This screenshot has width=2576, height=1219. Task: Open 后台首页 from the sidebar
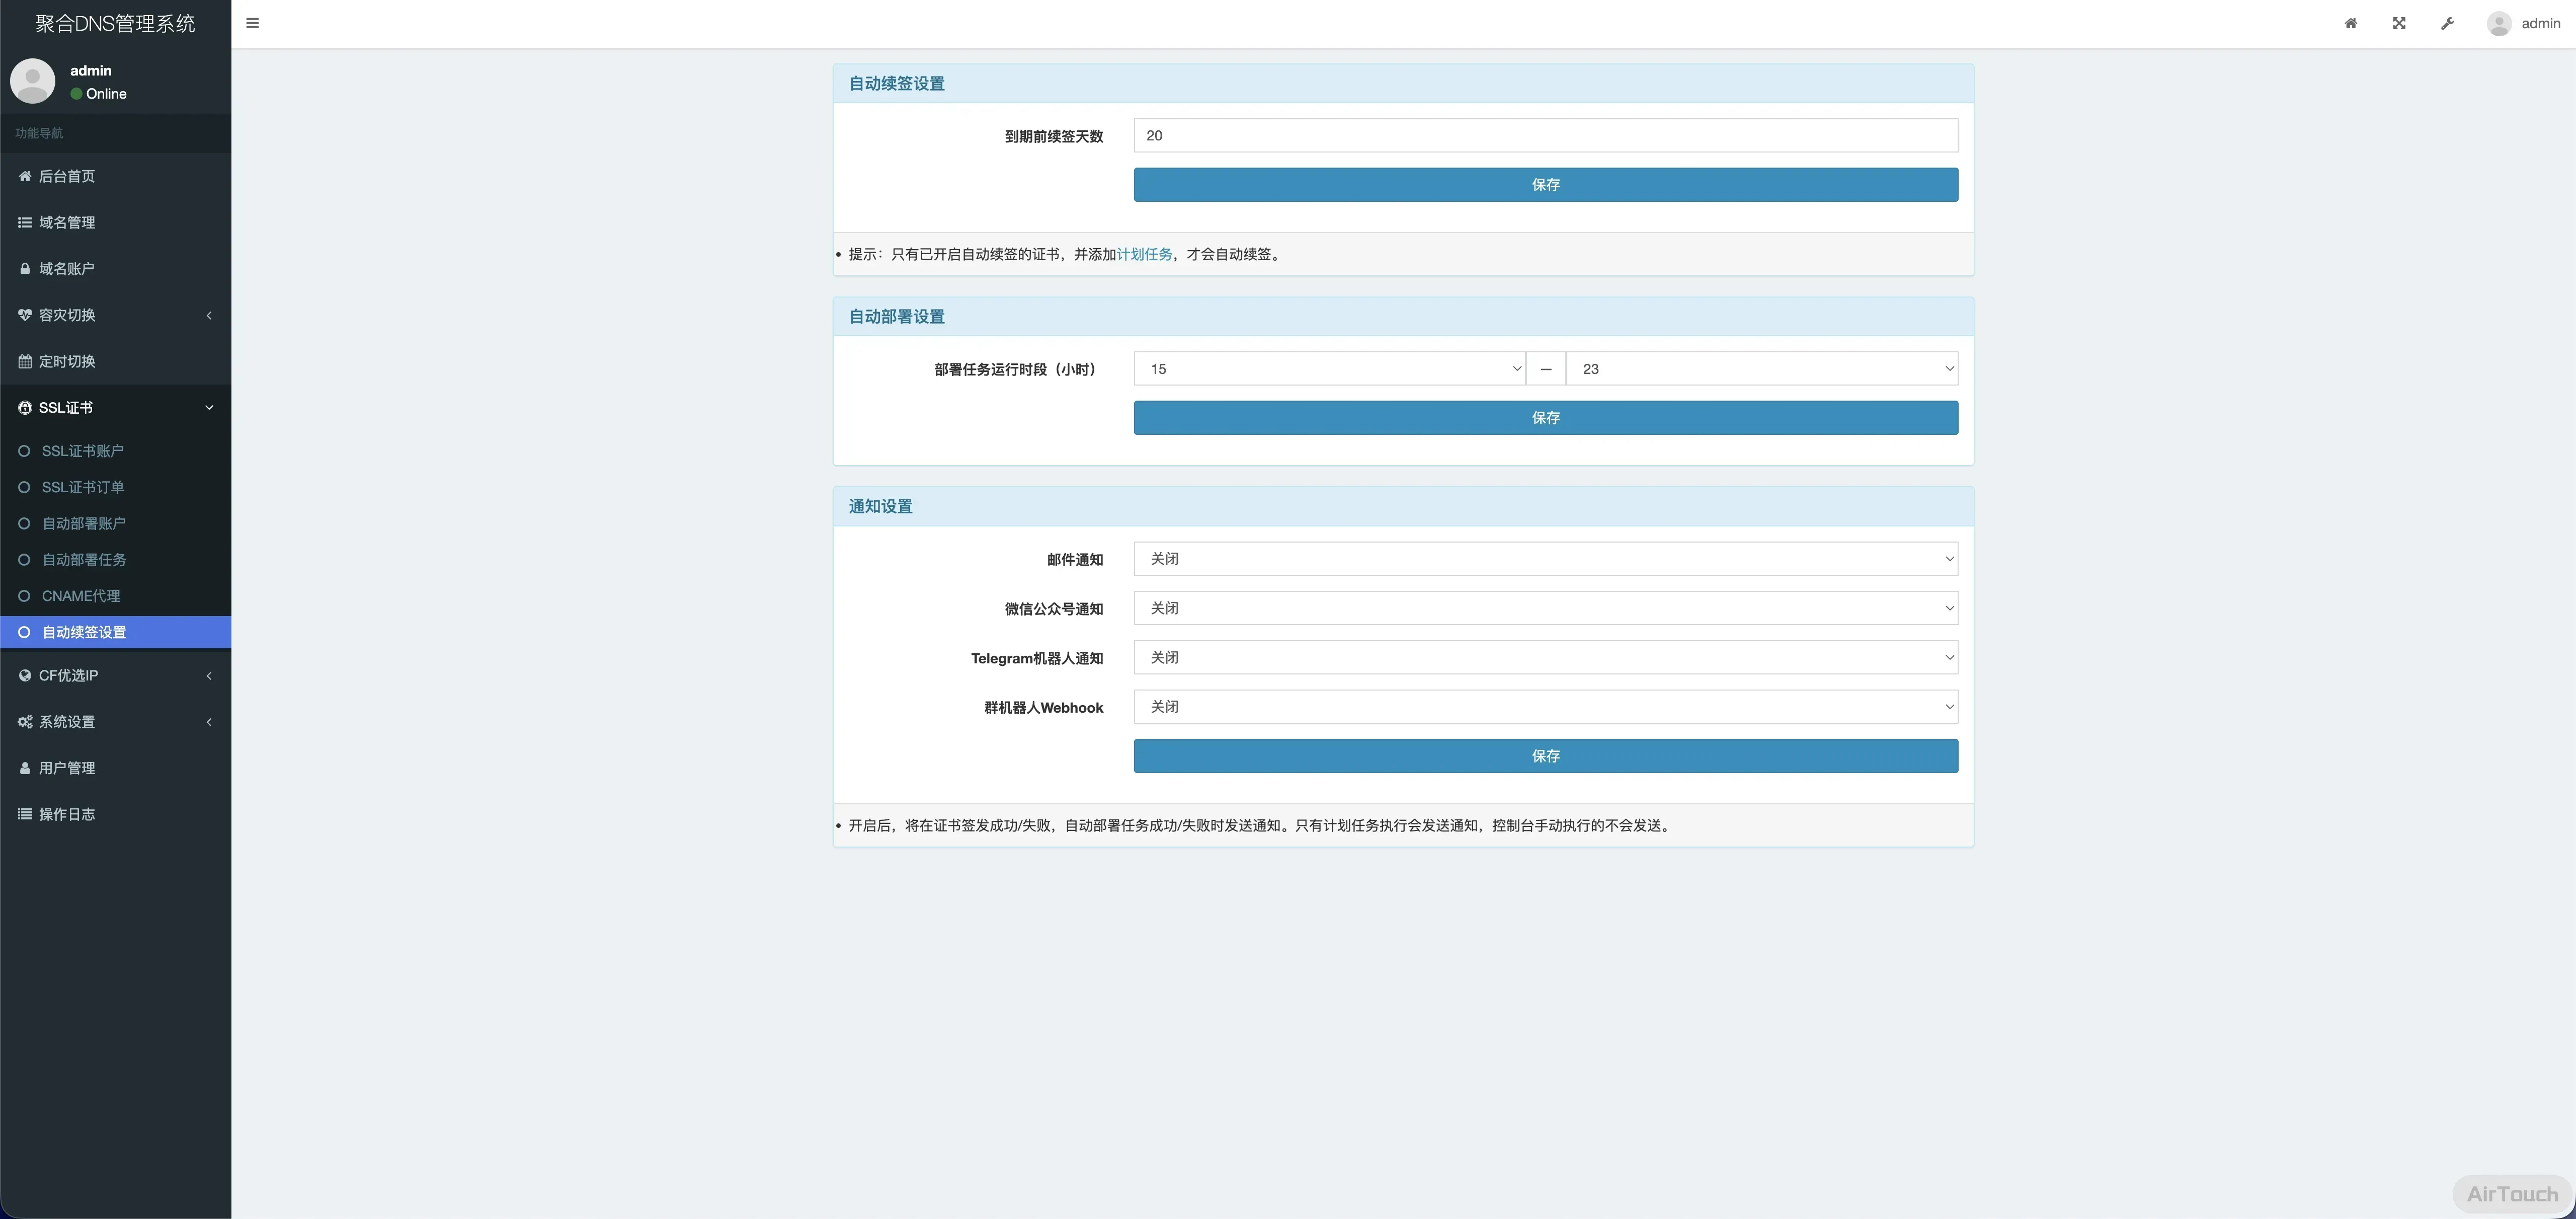click(x=67, y=176)
